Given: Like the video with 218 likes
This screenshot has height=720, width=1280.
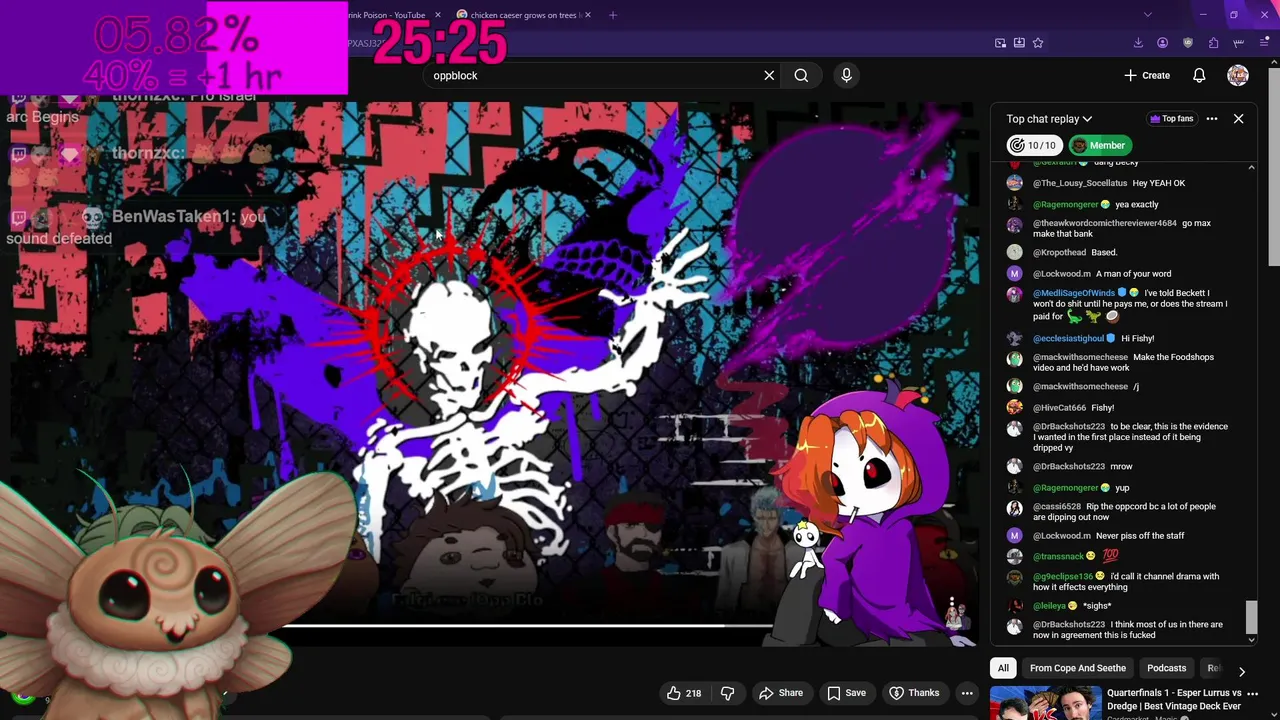Looking at the screenshot, I should coord(684,693).
